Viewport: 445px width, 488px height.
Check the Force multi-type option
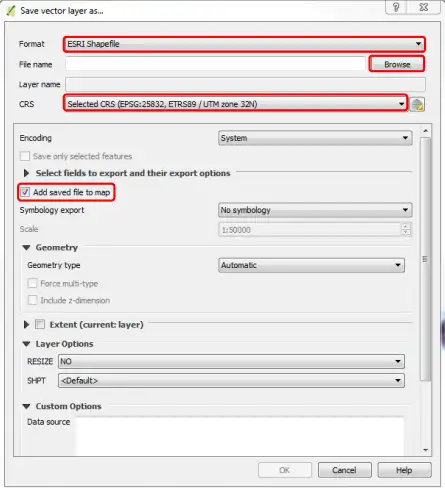pos(32,283)
